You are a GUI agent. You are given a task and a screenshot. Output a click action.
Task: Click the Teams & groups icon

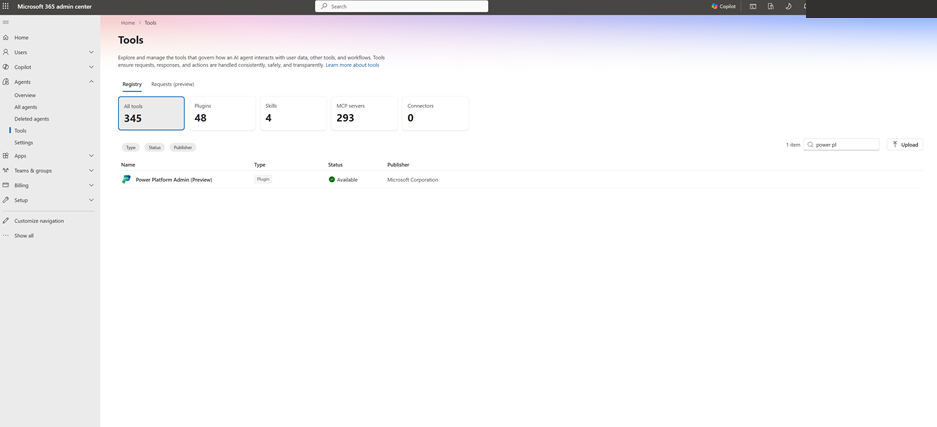click(5, 171)
